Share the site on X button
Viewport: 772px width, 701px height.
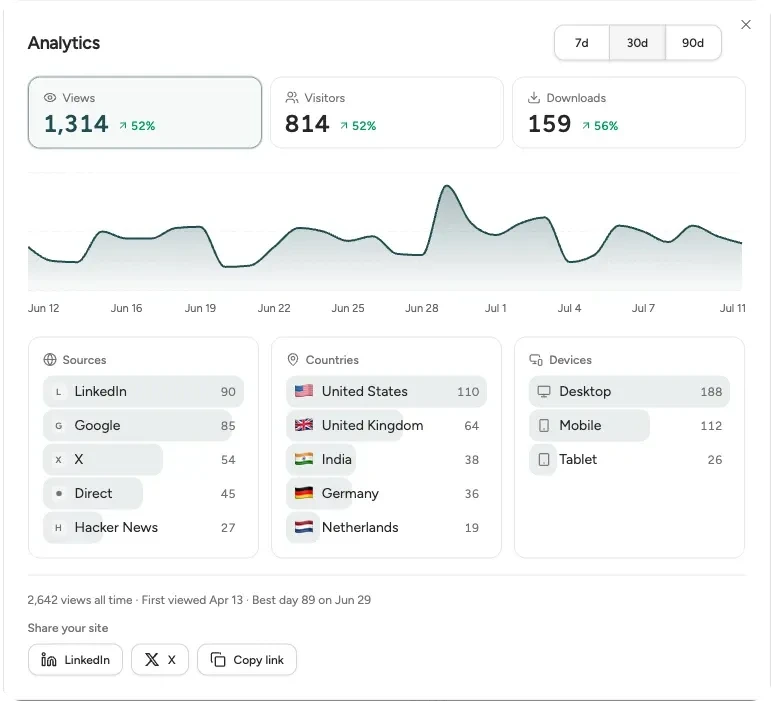click(160, 660)
